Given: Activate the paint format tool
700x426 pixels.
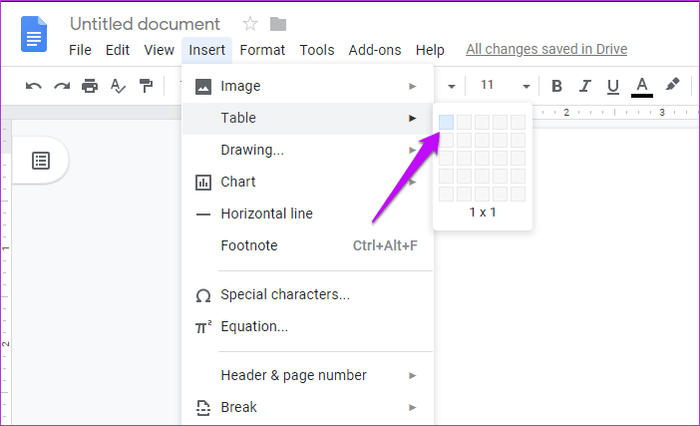Looking at the screenshot, I should (x=146, y=85).
